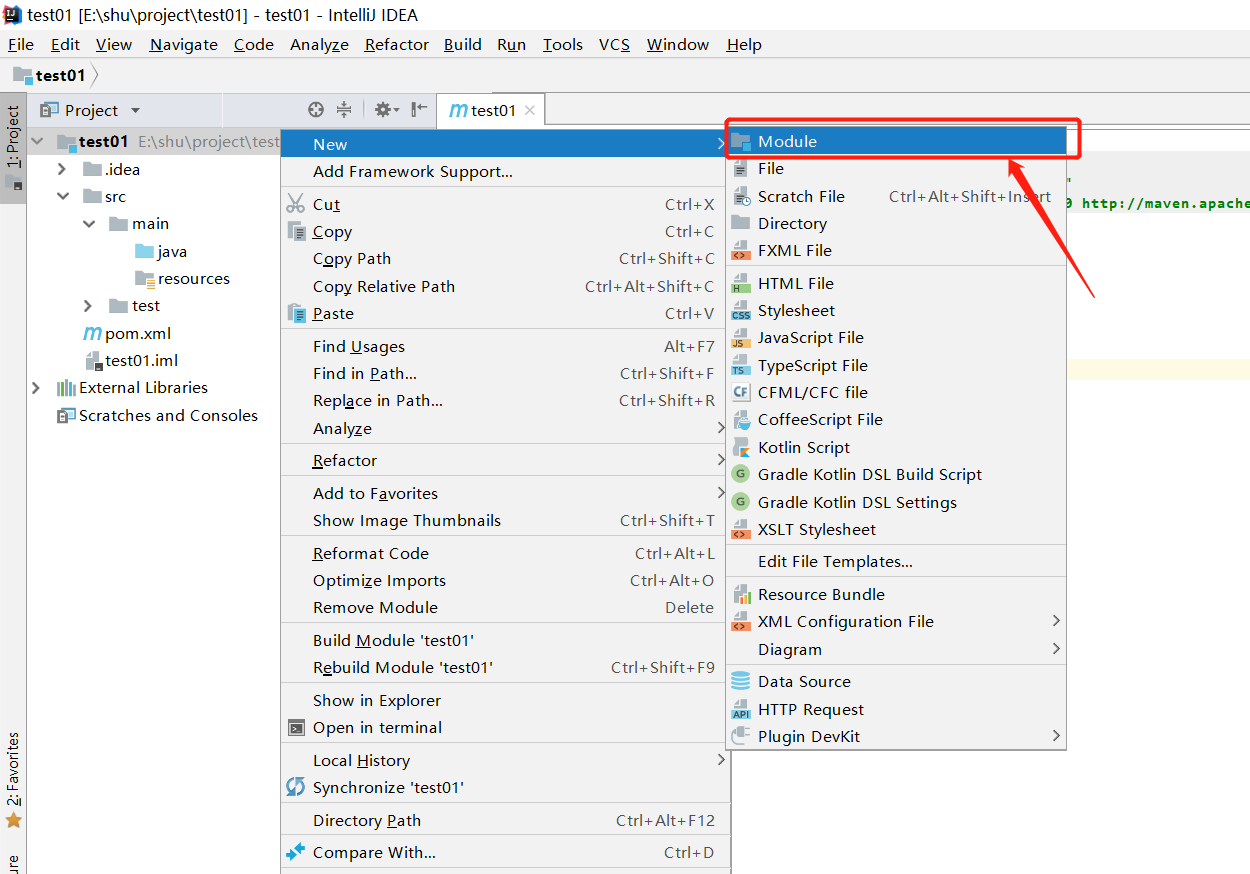Click the Stylesheet CSS icon
1250x874 pixels.
point(741,311)
